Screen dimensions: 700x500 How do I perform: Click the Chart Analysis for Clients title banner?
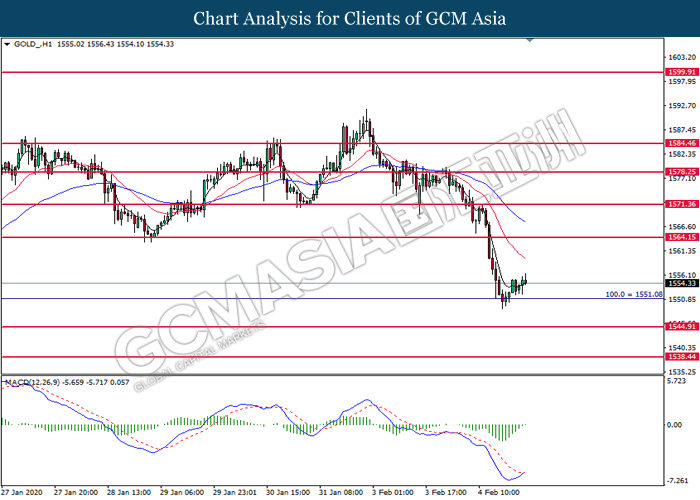point(350,18)
